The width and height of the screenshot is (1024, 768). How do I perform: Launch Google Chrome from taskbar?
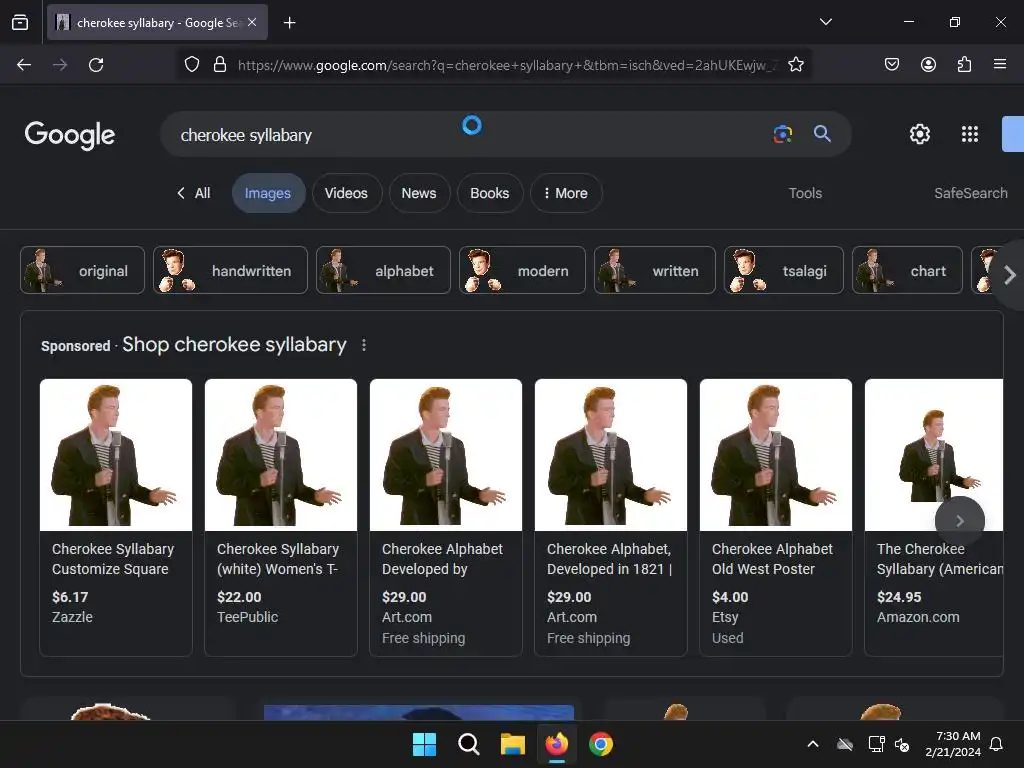[x=601, y=744]
